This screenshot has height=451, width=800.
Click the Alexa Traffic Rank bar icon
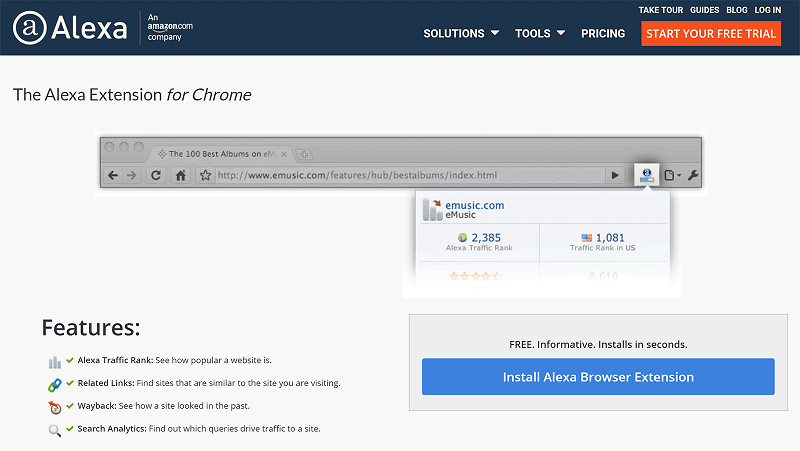[x=55, y=362]
